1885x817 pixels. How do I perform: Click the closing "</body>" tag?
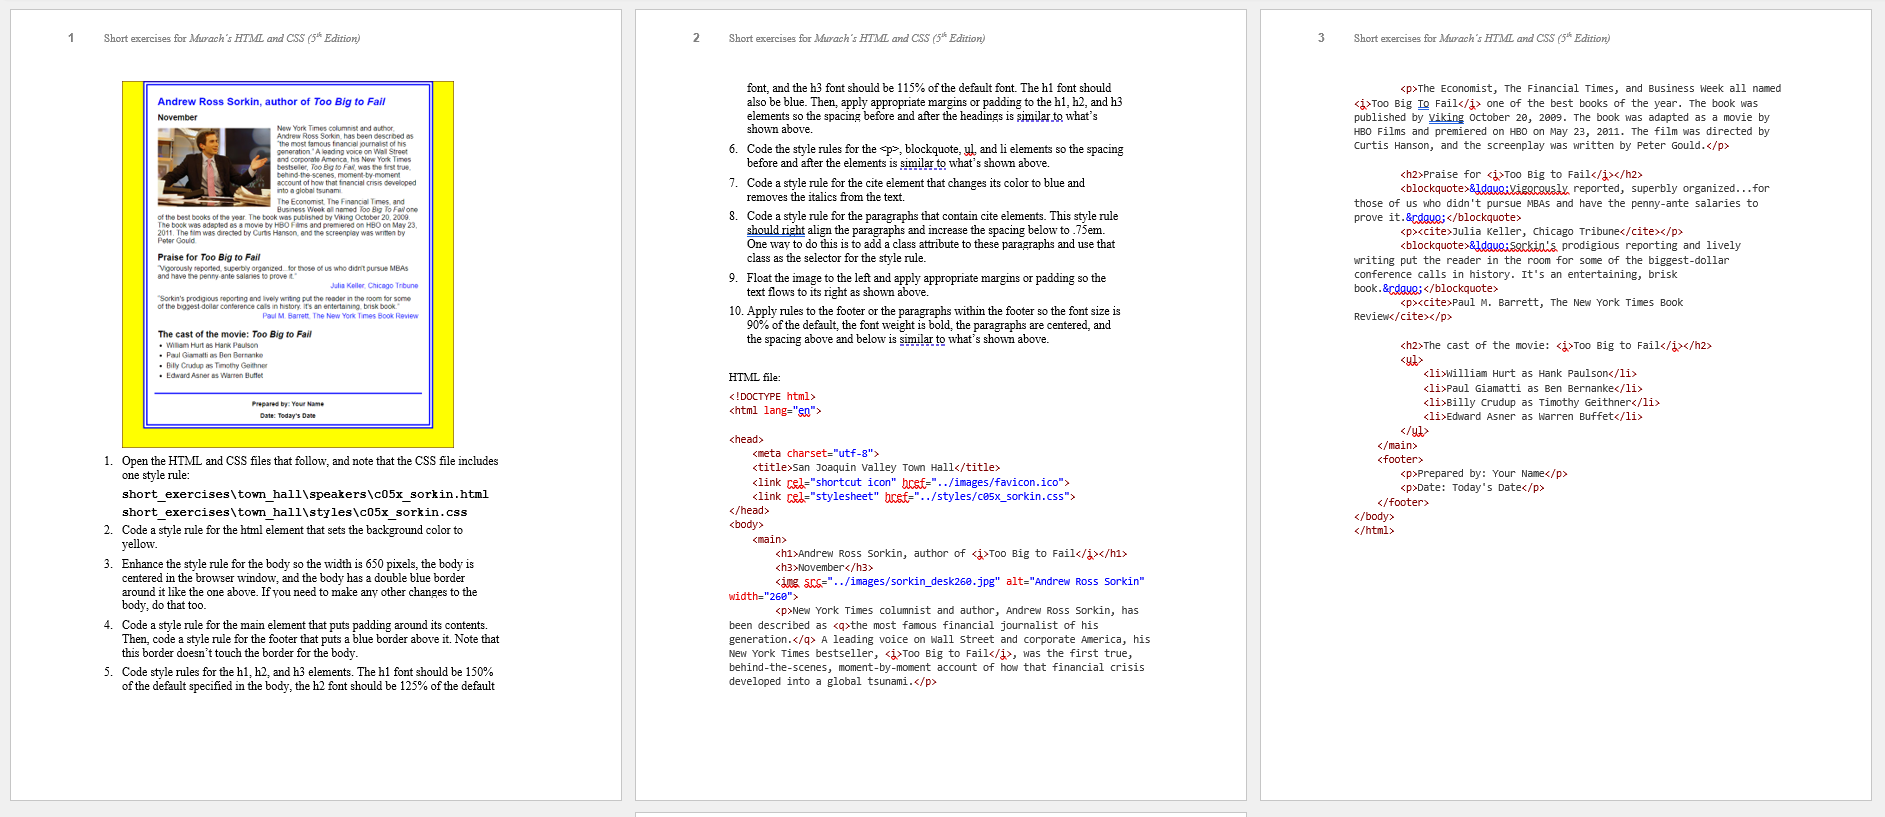[x=1374, y=517]
